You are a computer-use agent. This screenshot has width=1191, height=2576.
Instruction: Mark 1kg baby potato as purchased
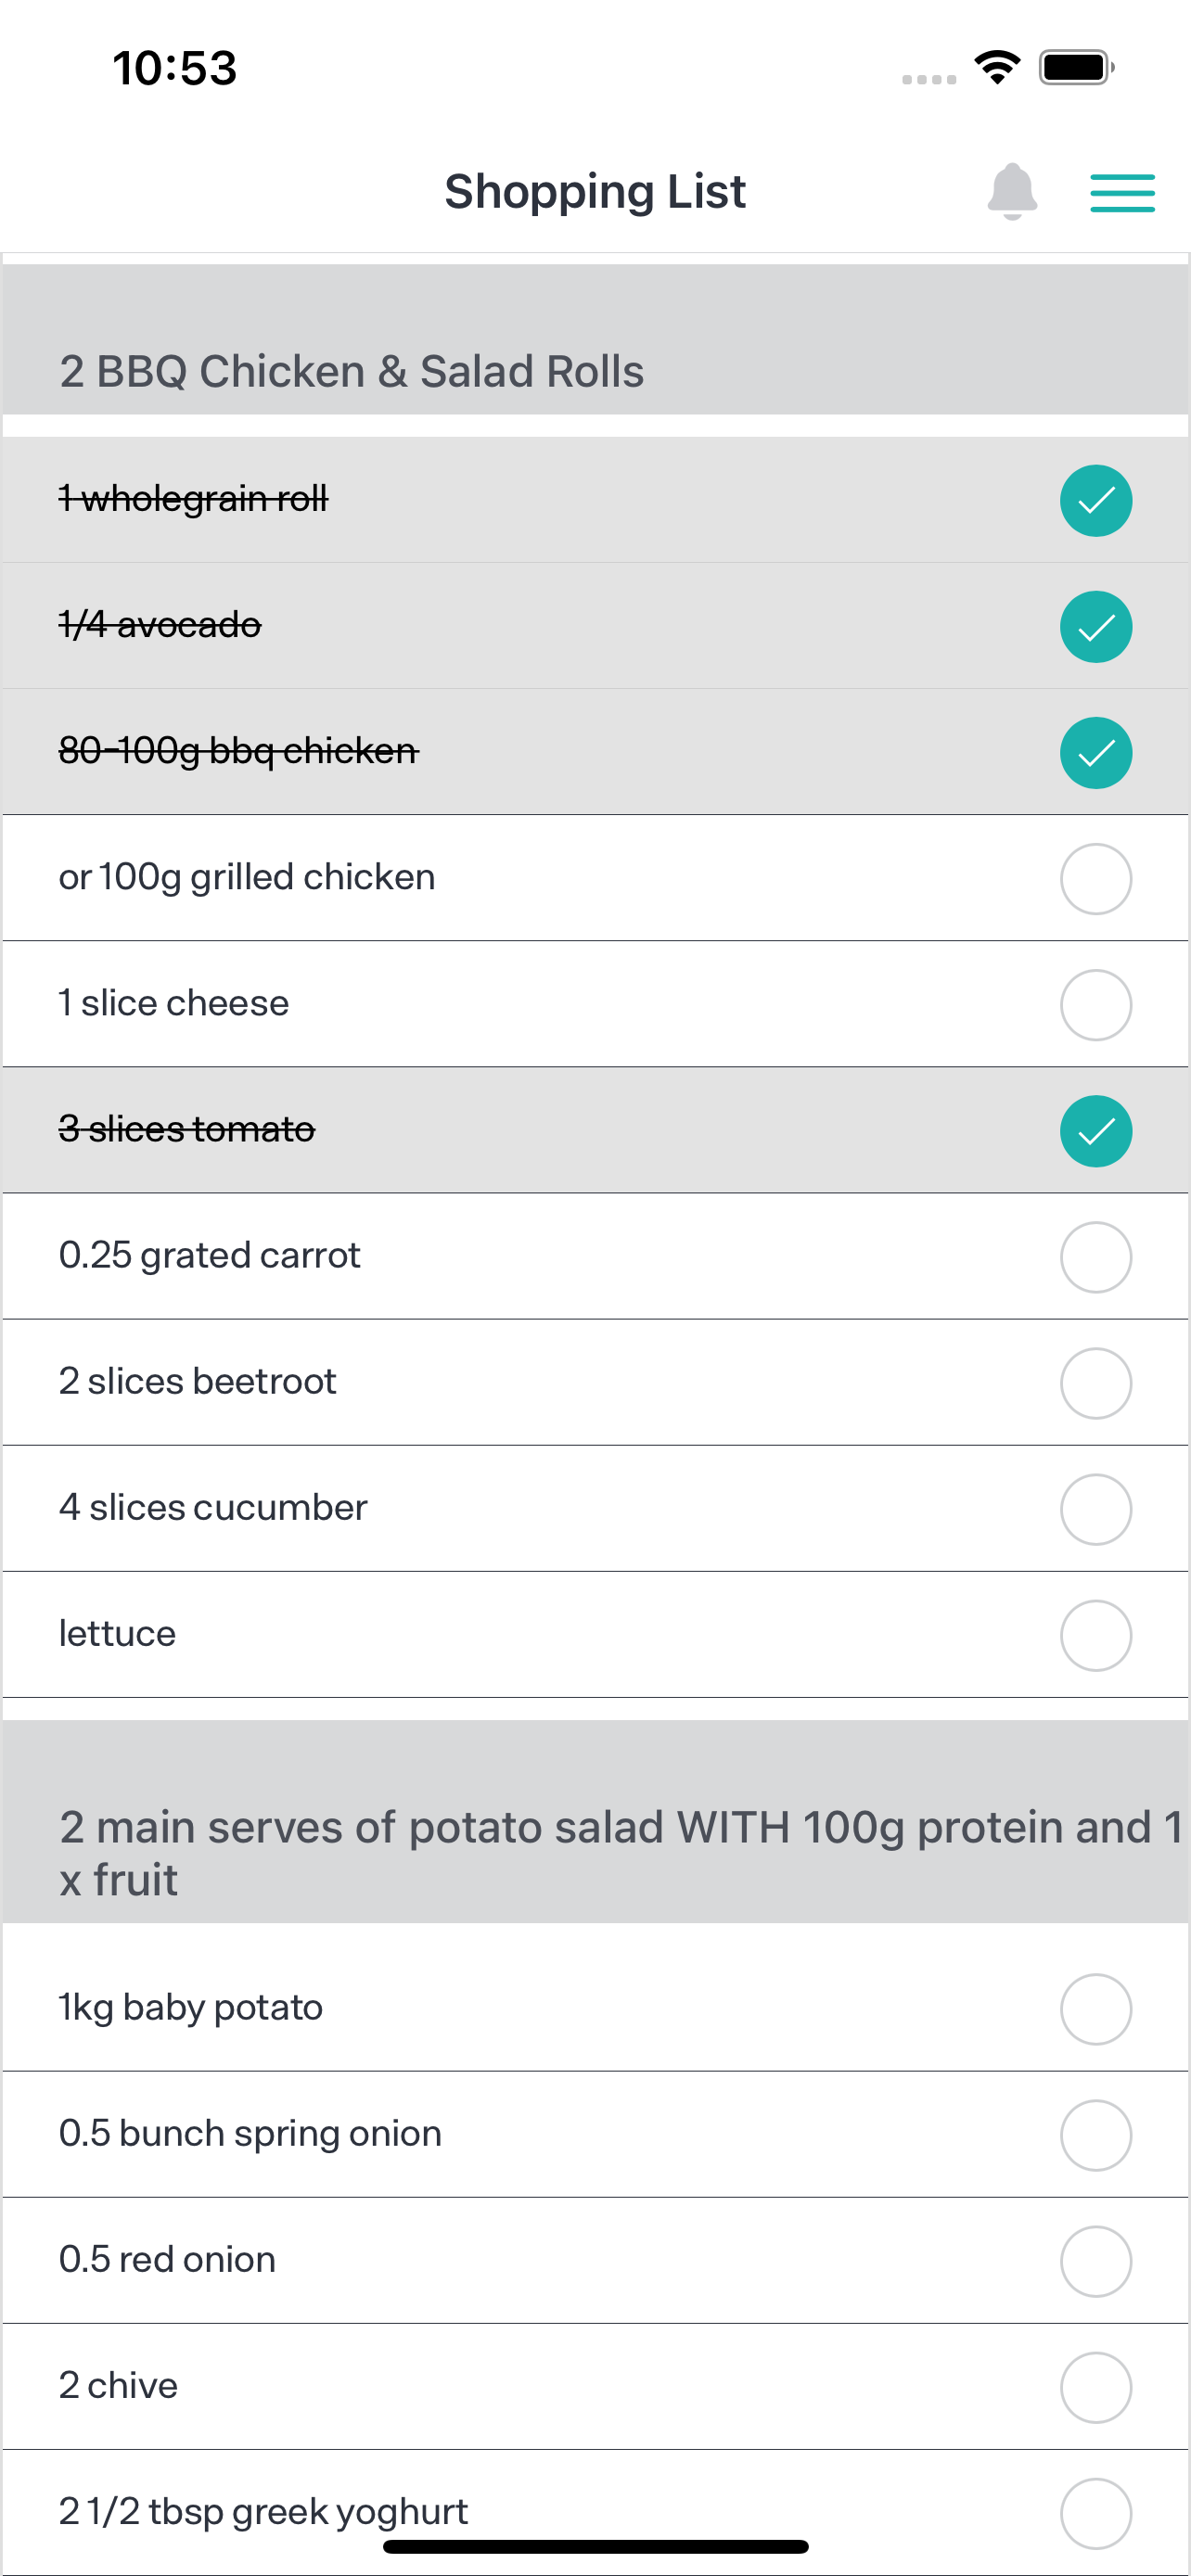click(1095, 2009)
